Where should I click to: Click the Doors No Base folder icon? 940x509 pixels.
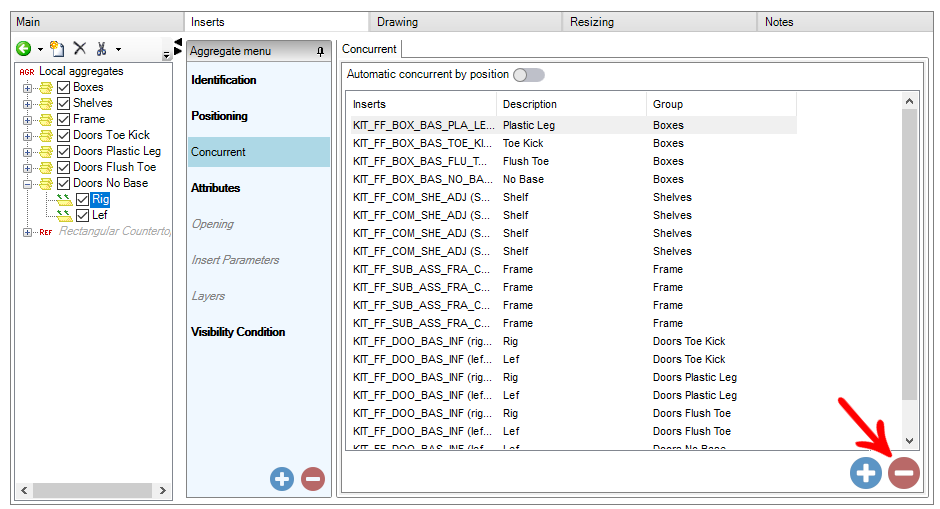[x=46, y=183]
